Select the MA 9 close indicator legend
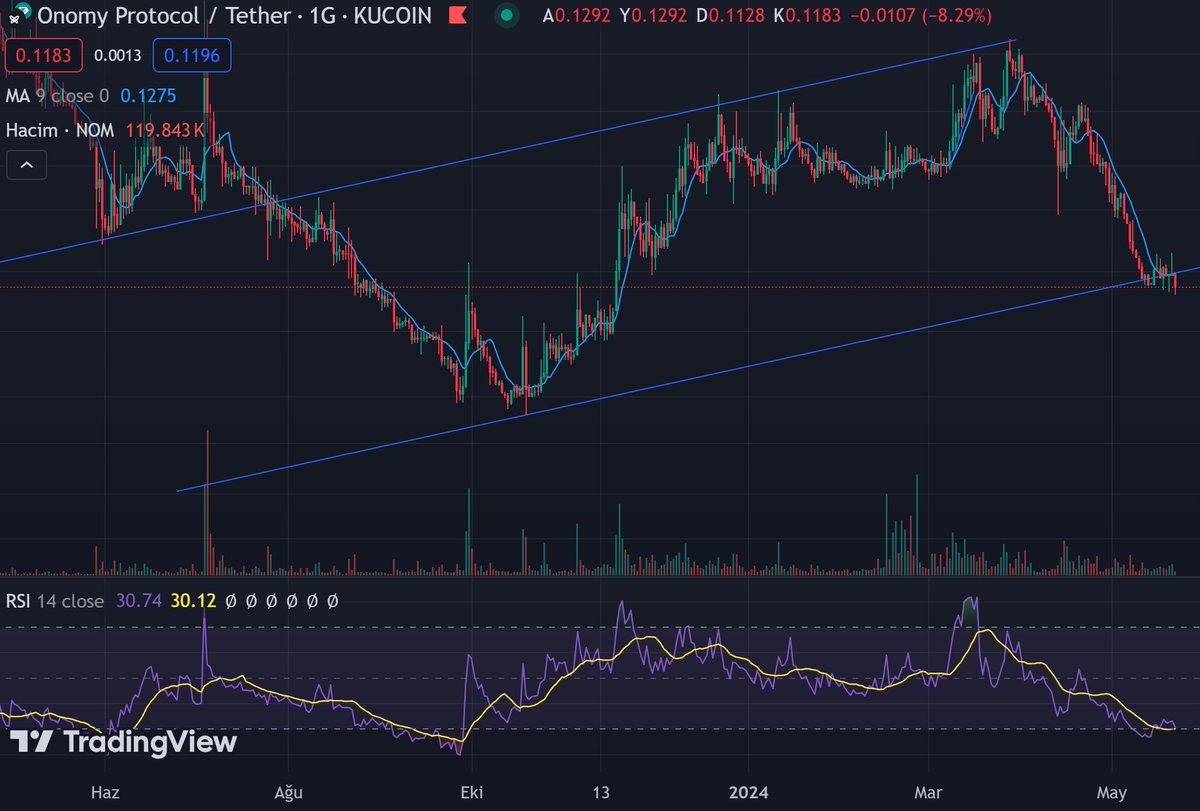1200x811 pixels. (57, 97)
